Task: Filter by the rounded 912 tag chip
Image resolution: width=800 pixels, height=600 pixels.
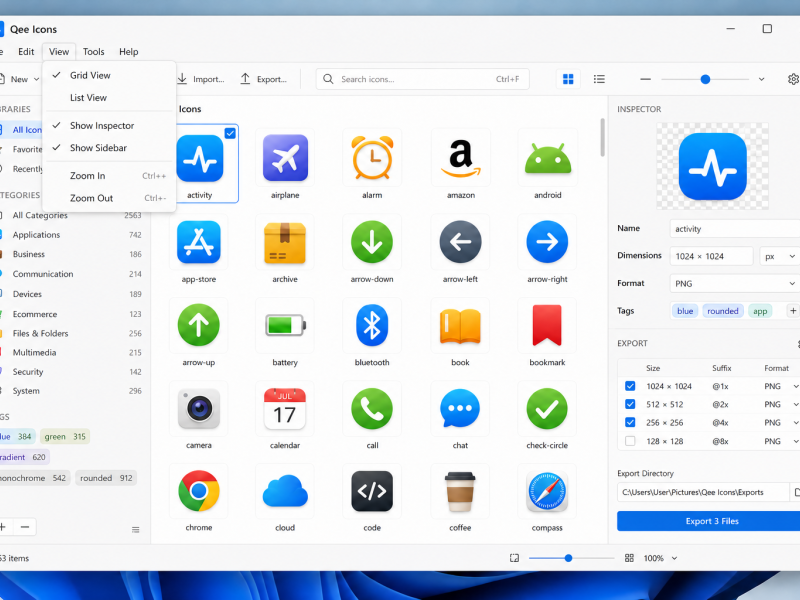Action: coord(106,478)
